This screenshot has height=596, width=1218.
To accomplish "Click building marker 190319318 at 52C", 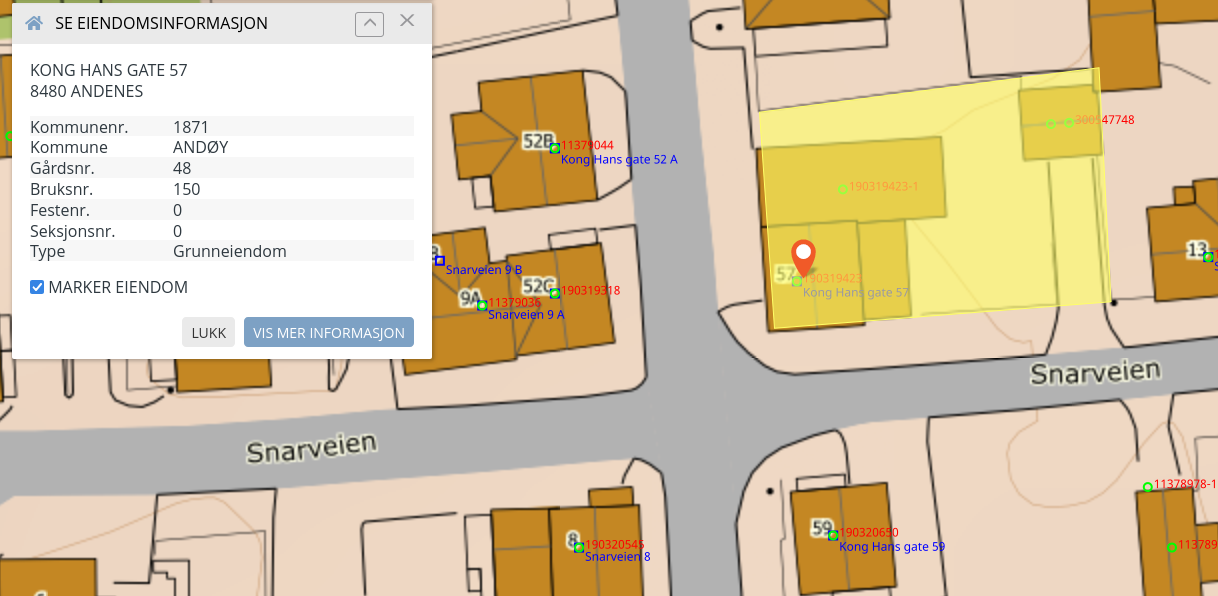I will [x=554, y=293].
